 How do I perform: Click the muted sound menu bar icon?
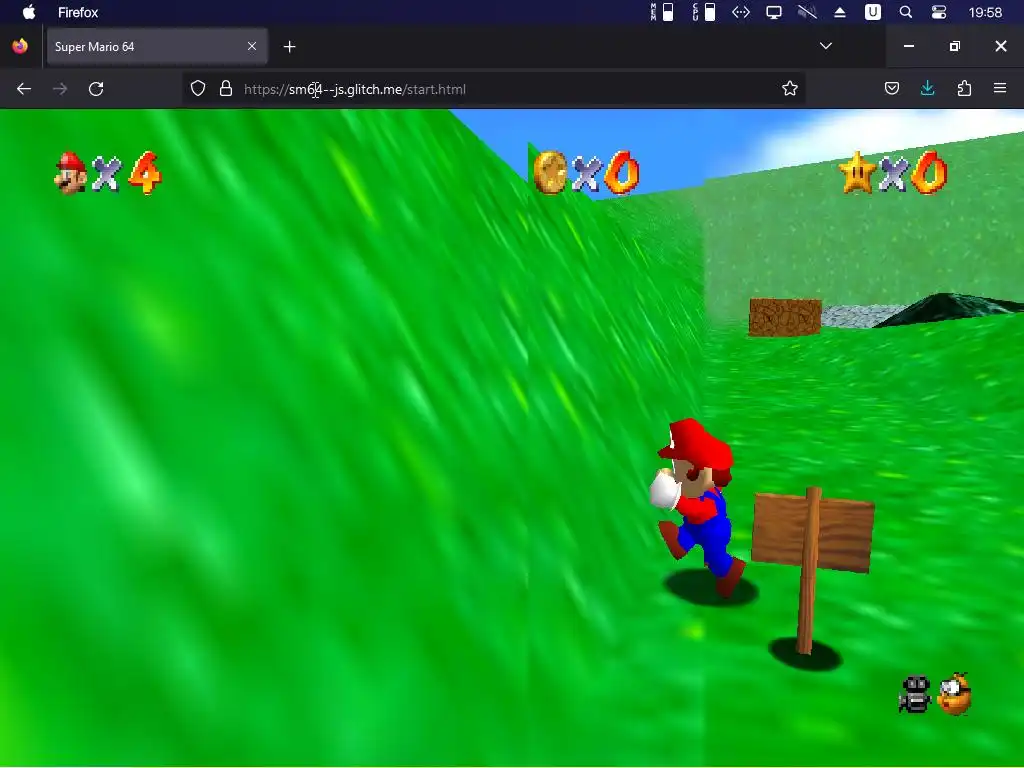click(807, 12)
